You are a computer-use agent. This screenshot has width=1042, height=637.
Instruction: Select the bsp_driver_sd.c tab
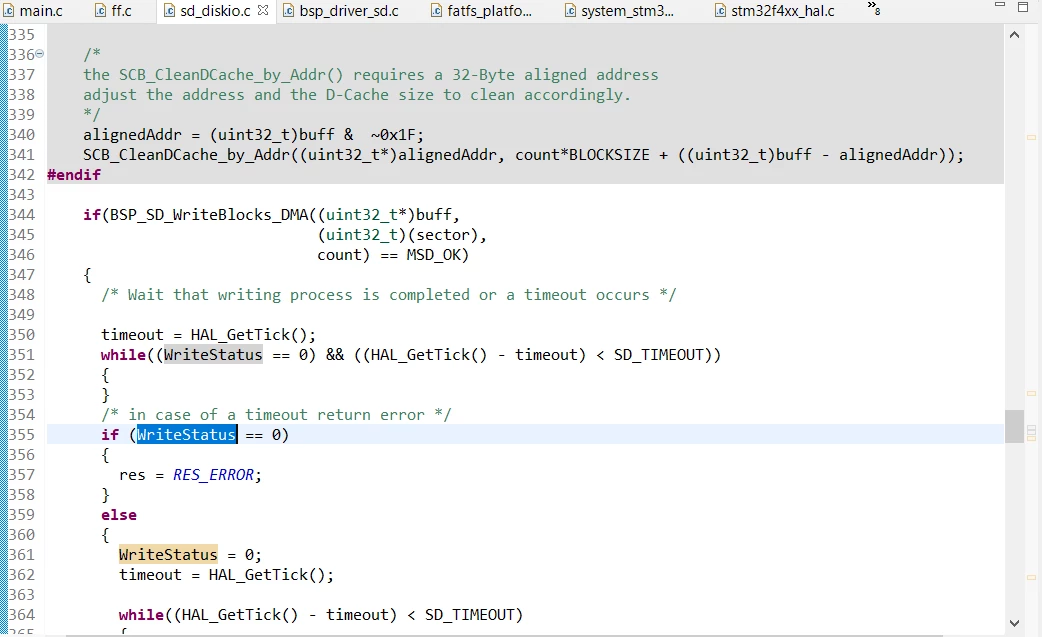pos(340,11)
